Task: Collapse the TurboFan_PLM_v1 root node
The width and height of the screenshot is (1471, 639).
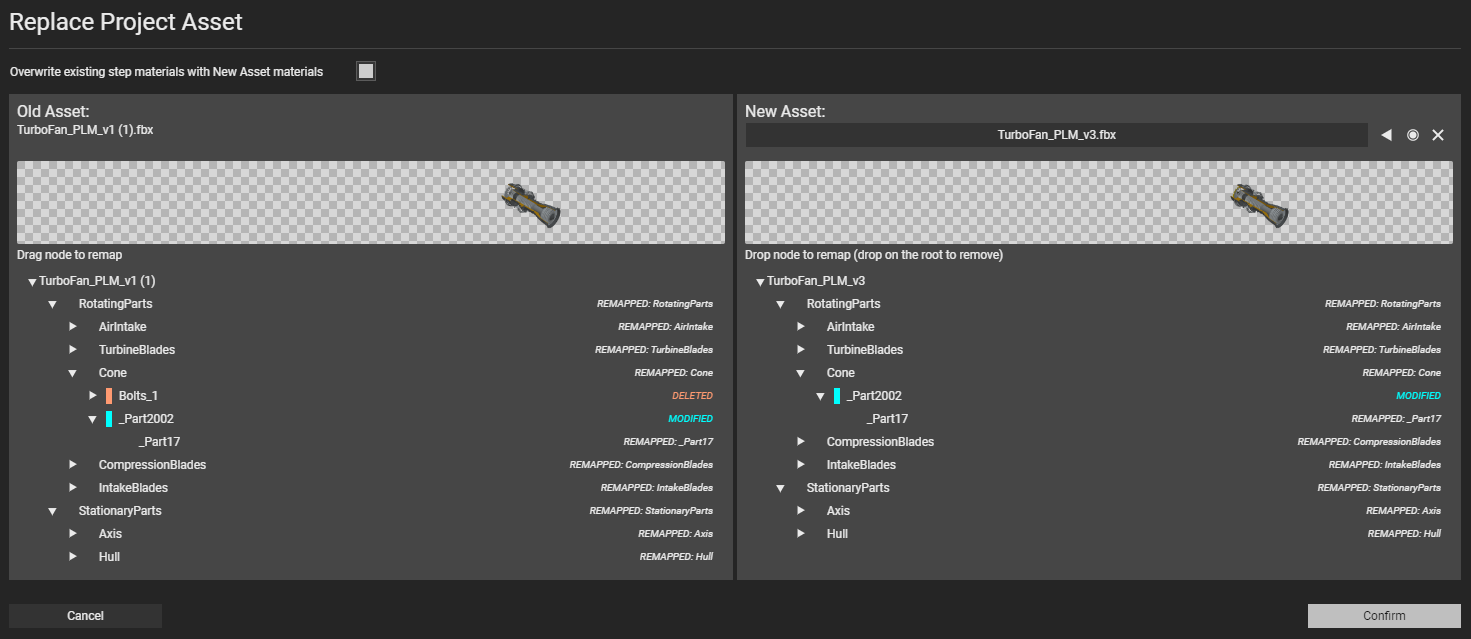Action: coord(31,280)
